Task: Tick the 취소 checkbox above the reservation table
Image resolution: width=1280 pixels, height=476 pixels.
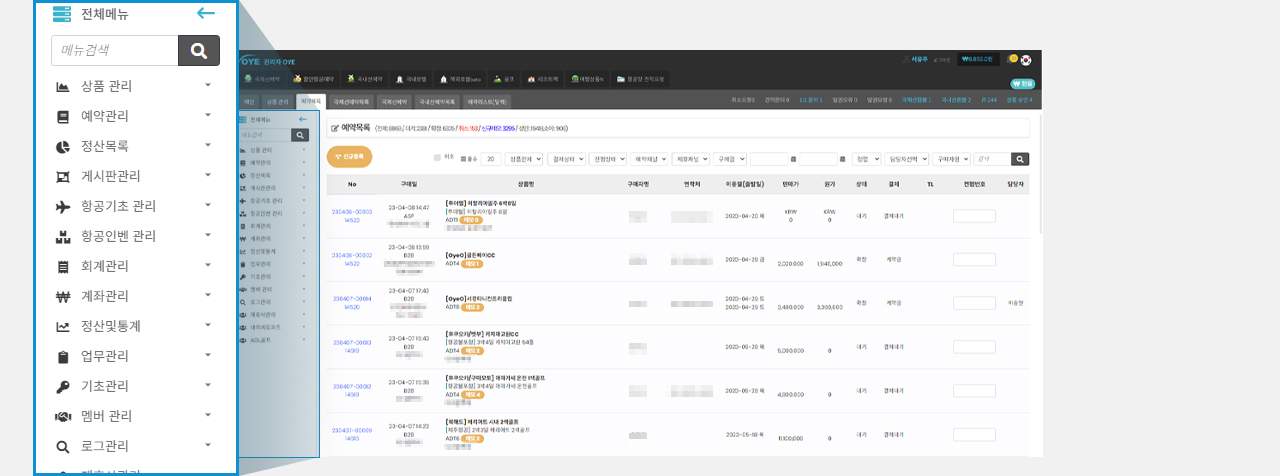Action: click(x=437, y=158)
